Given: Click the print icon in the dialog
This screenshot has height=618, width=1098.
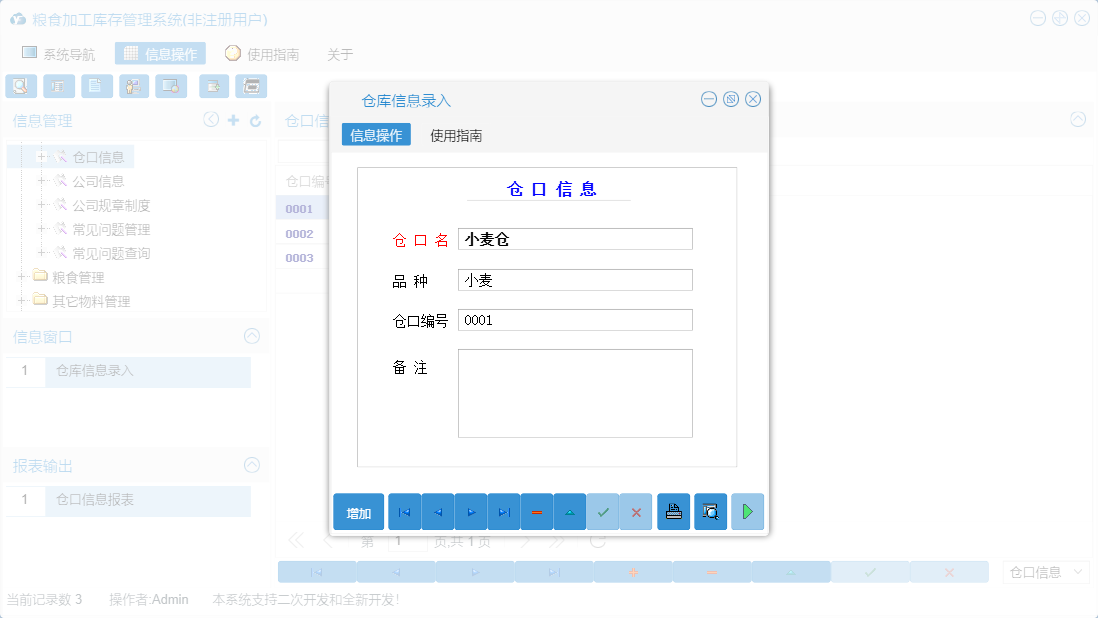Looking at the screenshot, I should click(x=674, y=511).
